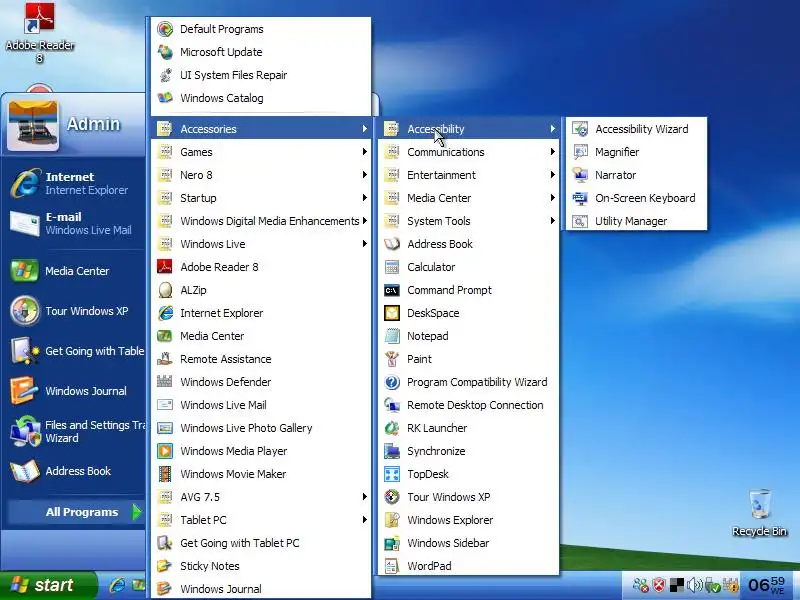
Task: Click the Admin user picture
Action: click(33, 126)
